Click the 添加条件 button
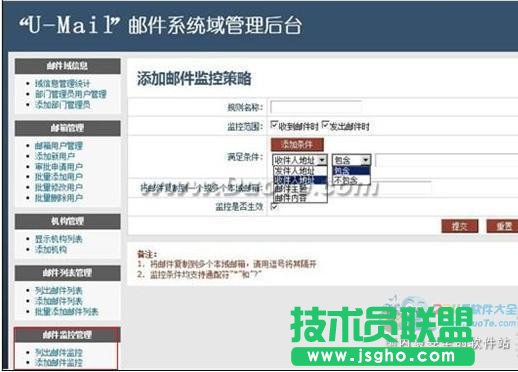The height and width of the screenshot is (372, 518). [x=297, y=144]
